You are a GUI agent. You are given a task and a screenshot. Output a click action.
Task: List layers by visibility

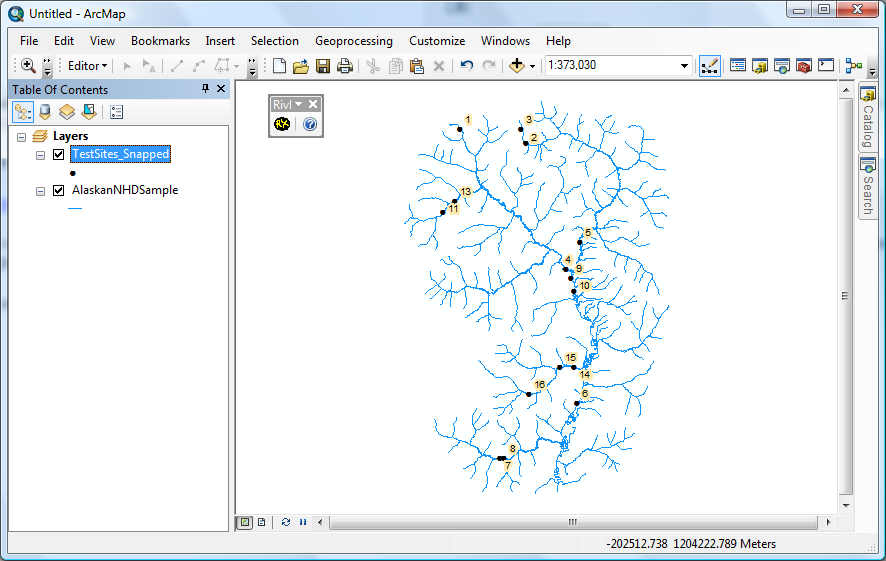[x=67, y=112]
